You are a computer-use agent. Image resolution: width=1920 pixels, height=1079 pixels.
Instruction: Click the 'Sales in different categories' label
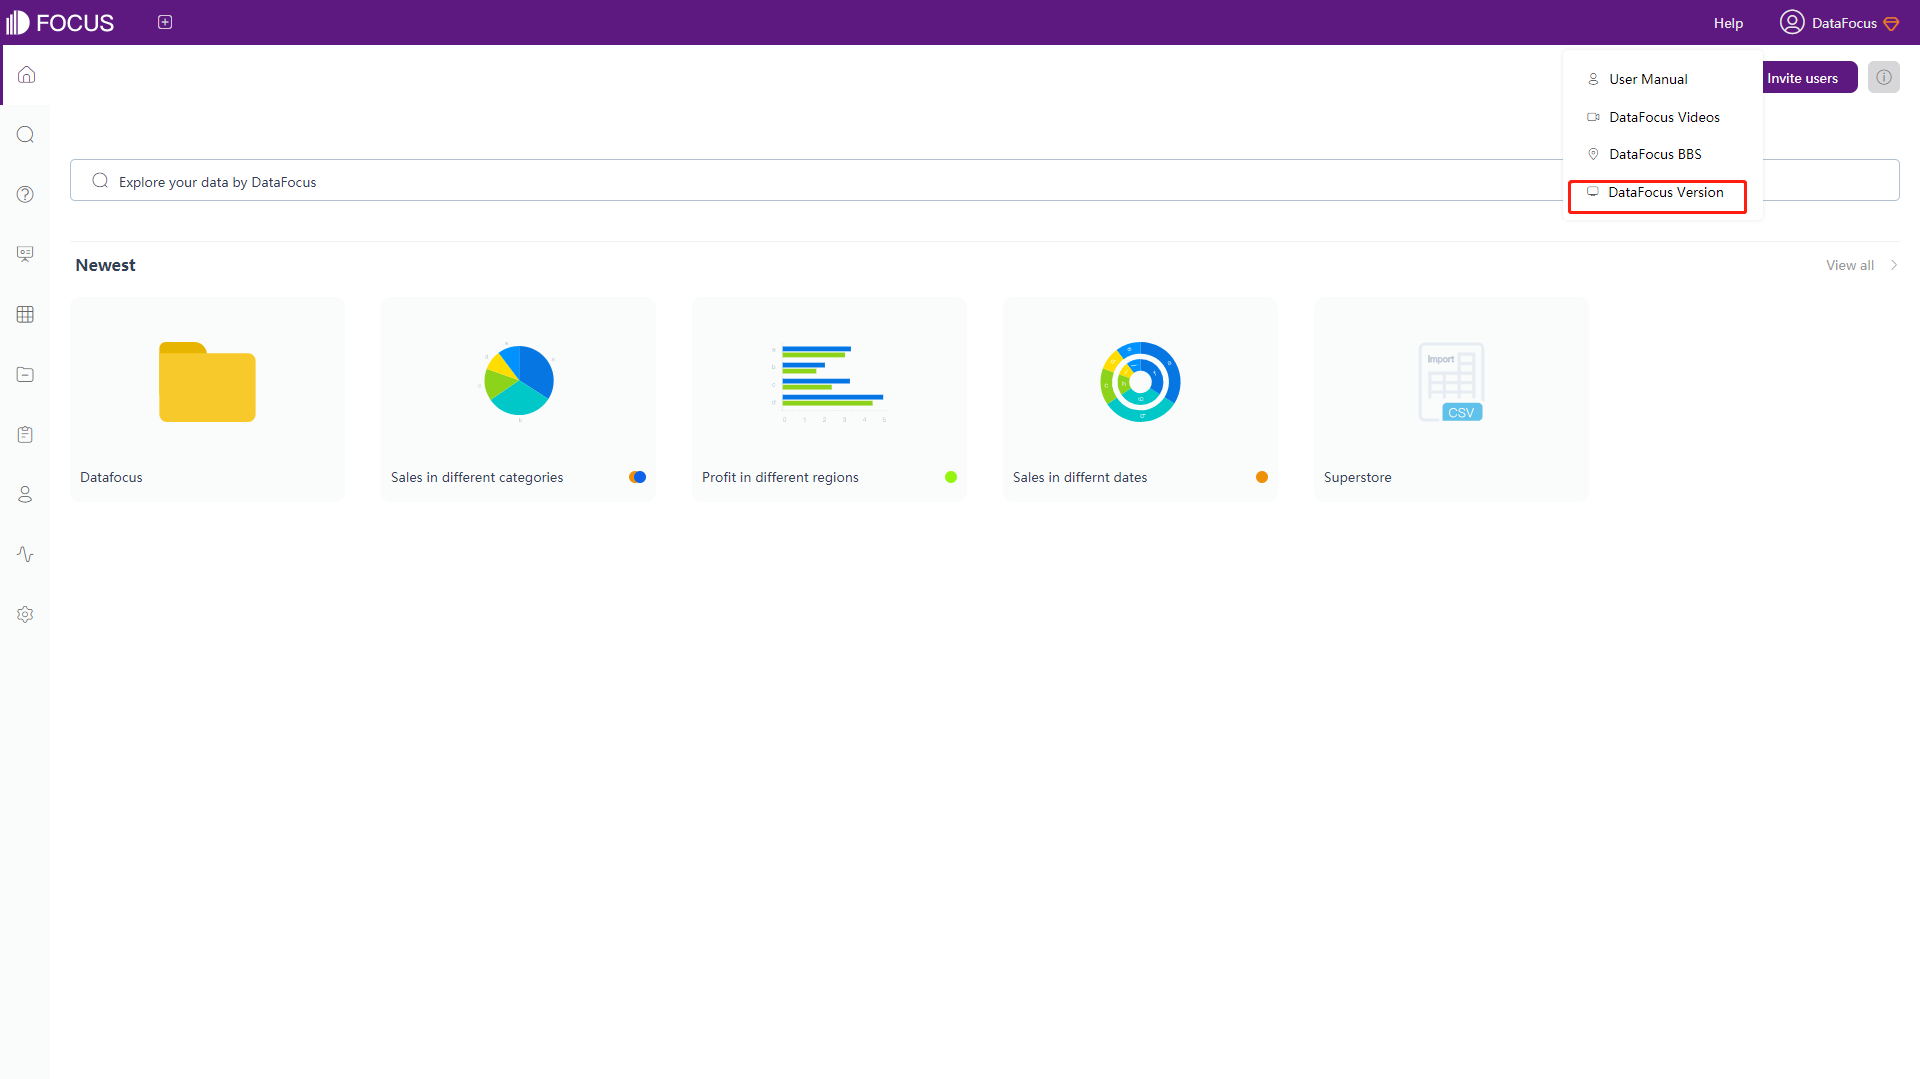pos(477,477)
